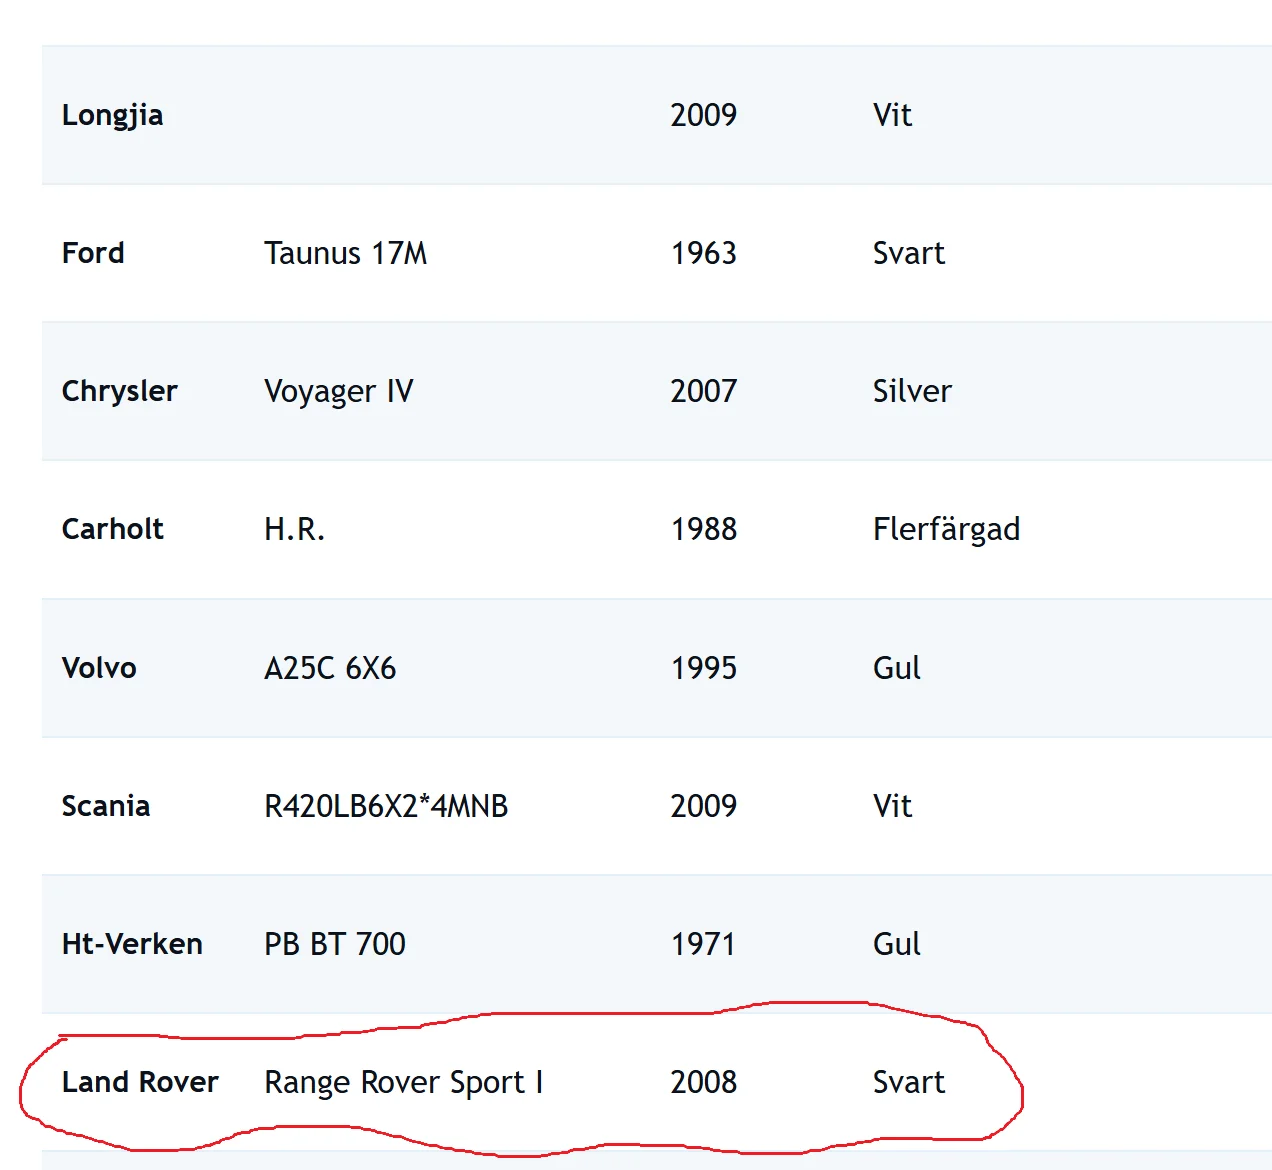This screenshot has height=1170, width=1272.
Task: Open the Volvo row
Action: point(657,668)
